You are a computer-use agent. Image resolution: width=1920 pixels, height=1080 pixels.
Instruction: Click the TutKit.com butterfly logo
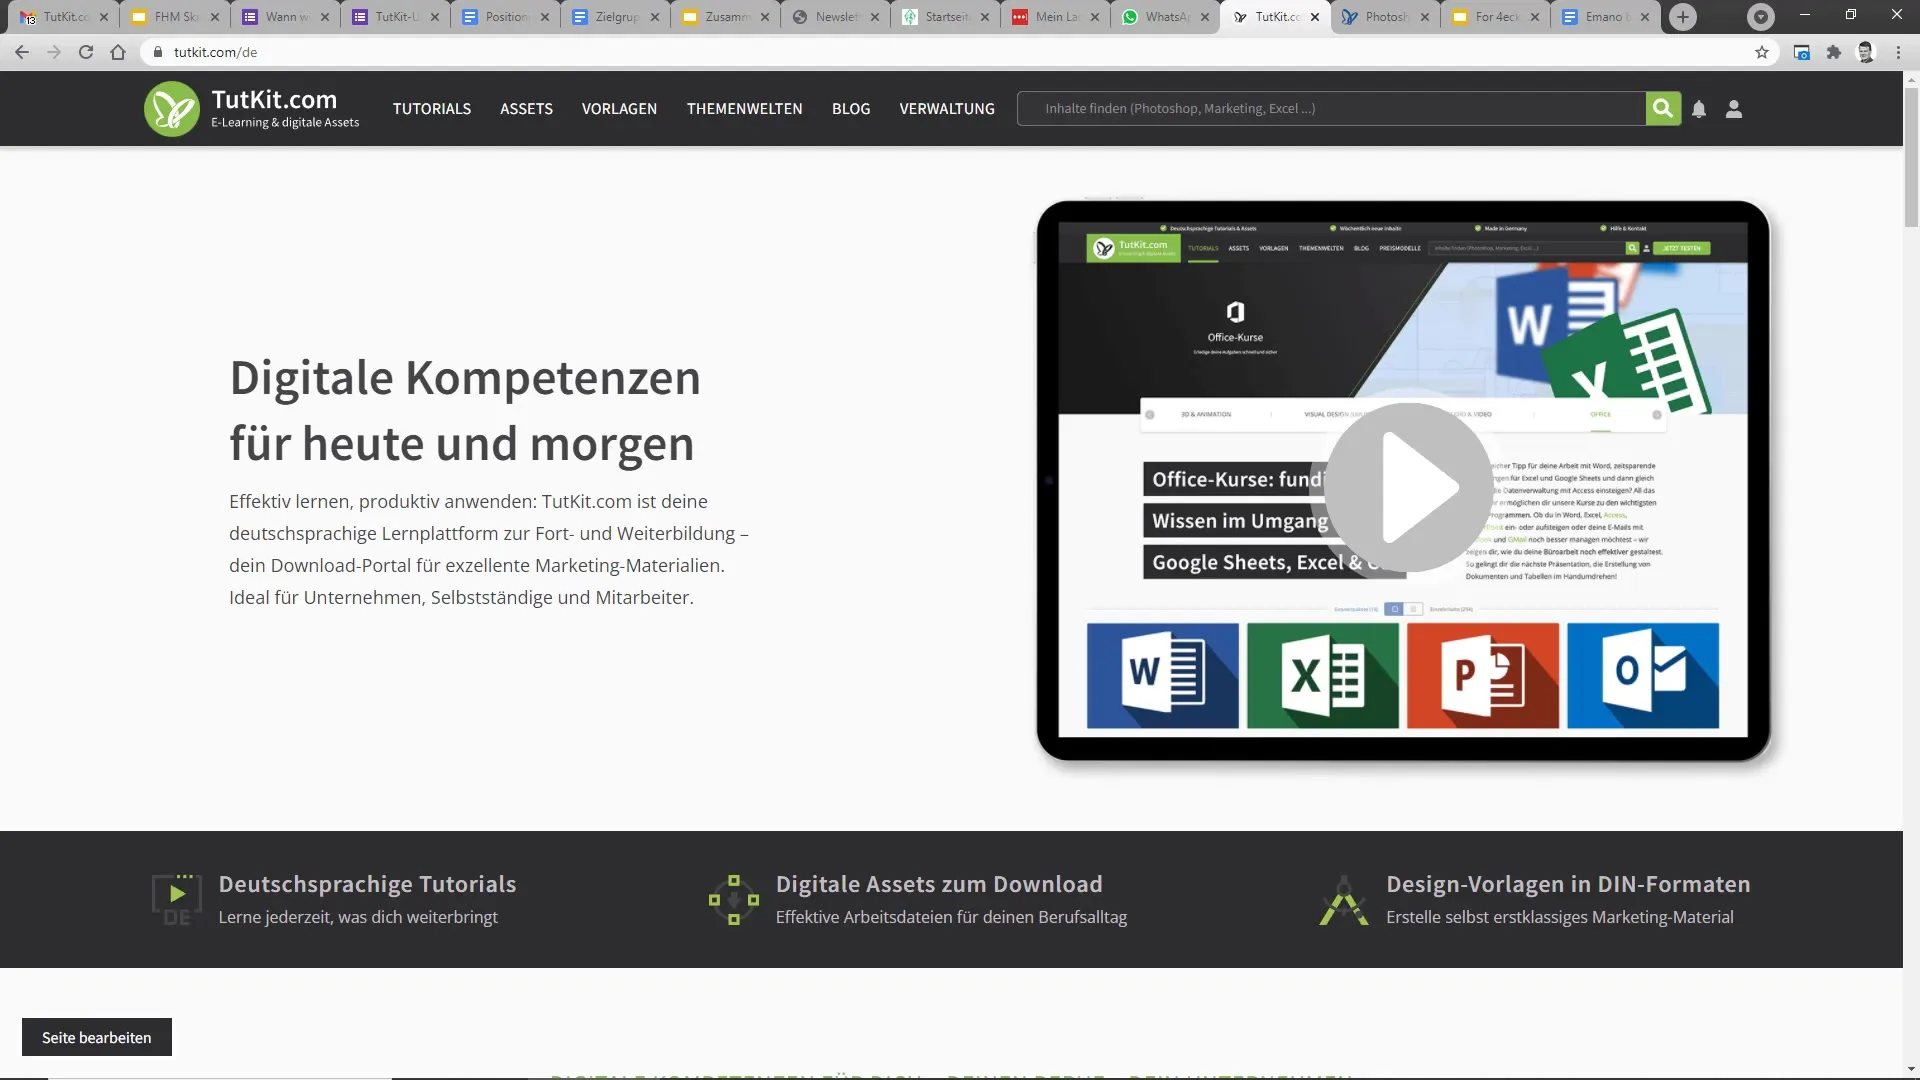click(x=171, y=109)
